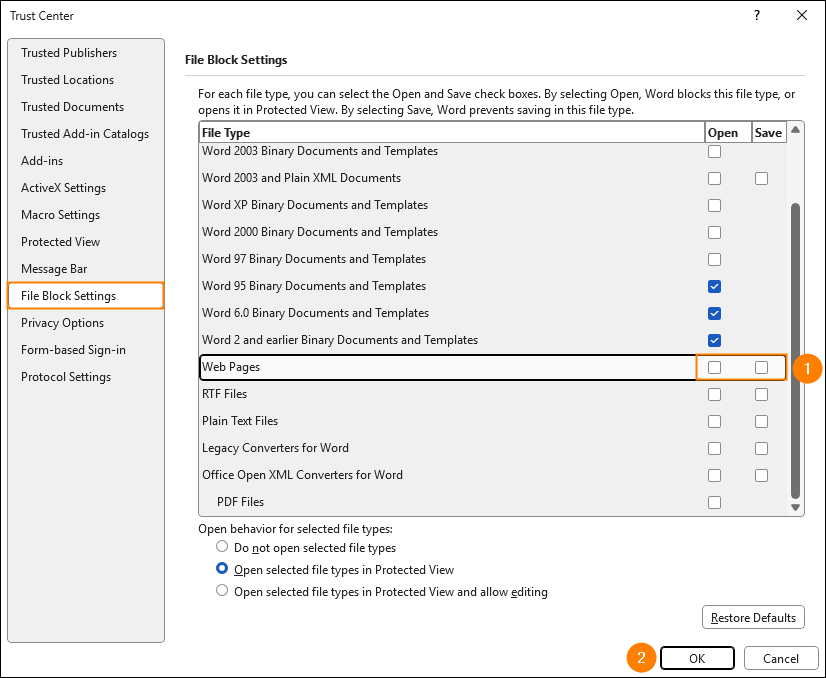Check Open for Plain Text Files
Viewport: 826px width, 678px height.
point(714,421)
